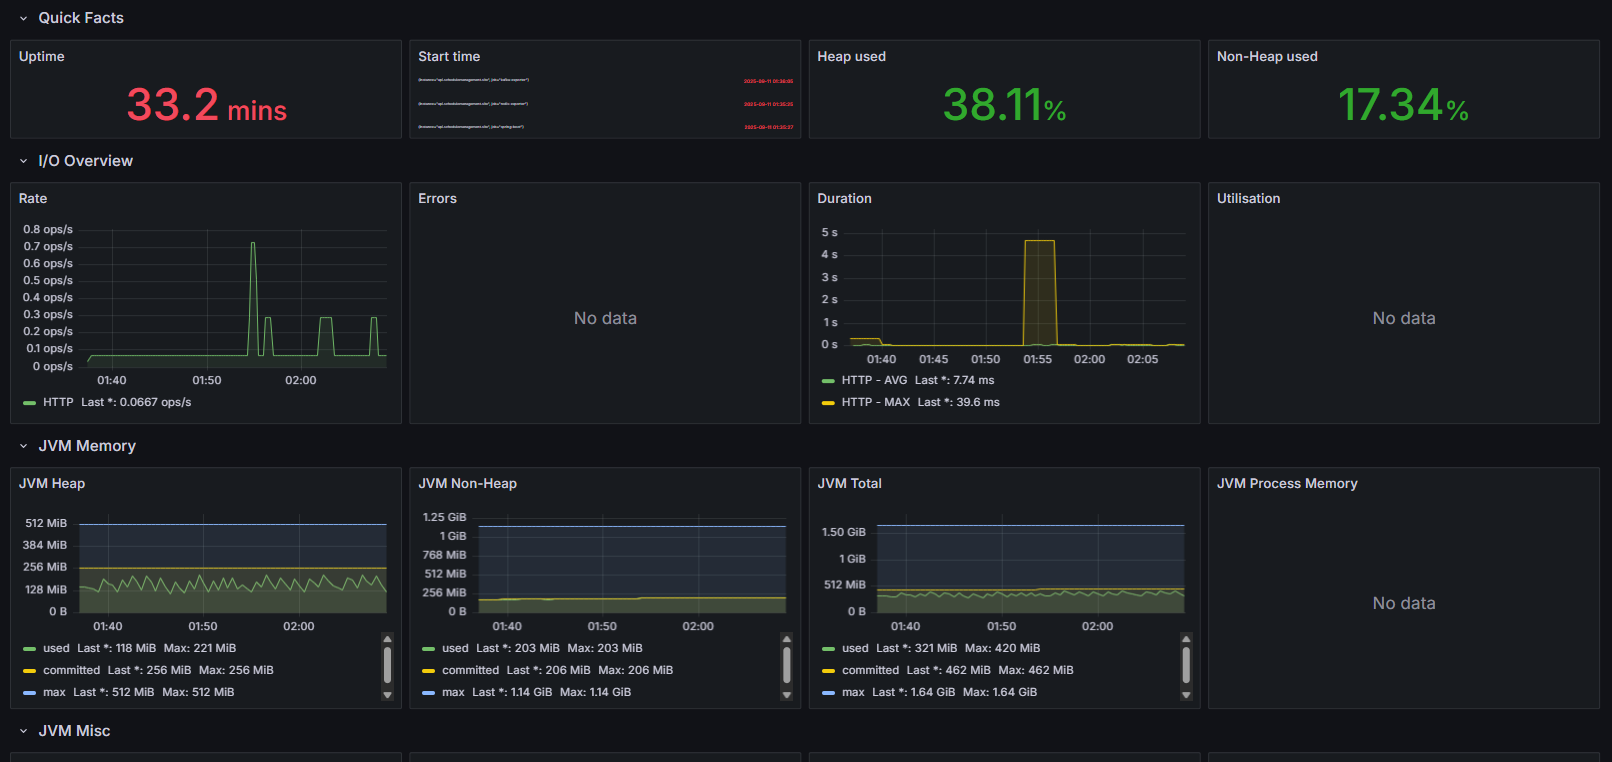The height and width of the screenshot is (762, 1612).
Task: Toggle max series in JVM Non-Heap legend
Action: coord(453,692)
